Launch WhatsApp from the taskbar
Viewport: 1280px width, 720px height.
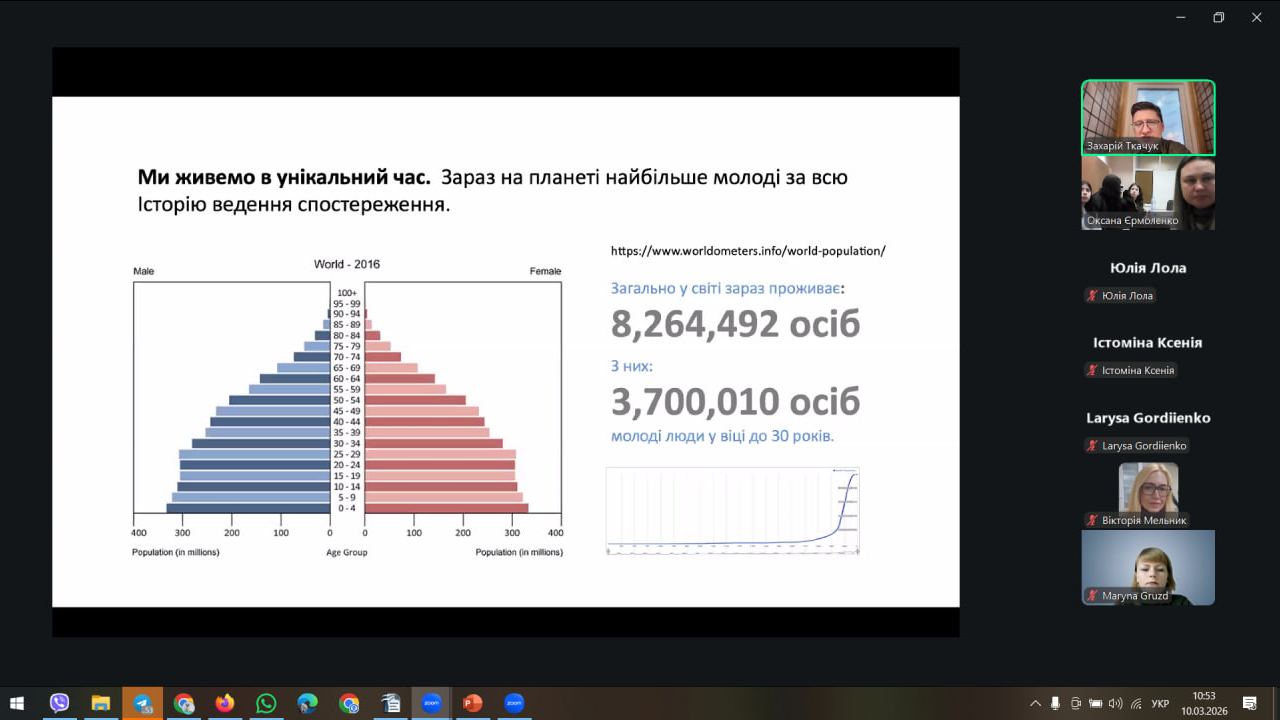[x=265, y=703]
